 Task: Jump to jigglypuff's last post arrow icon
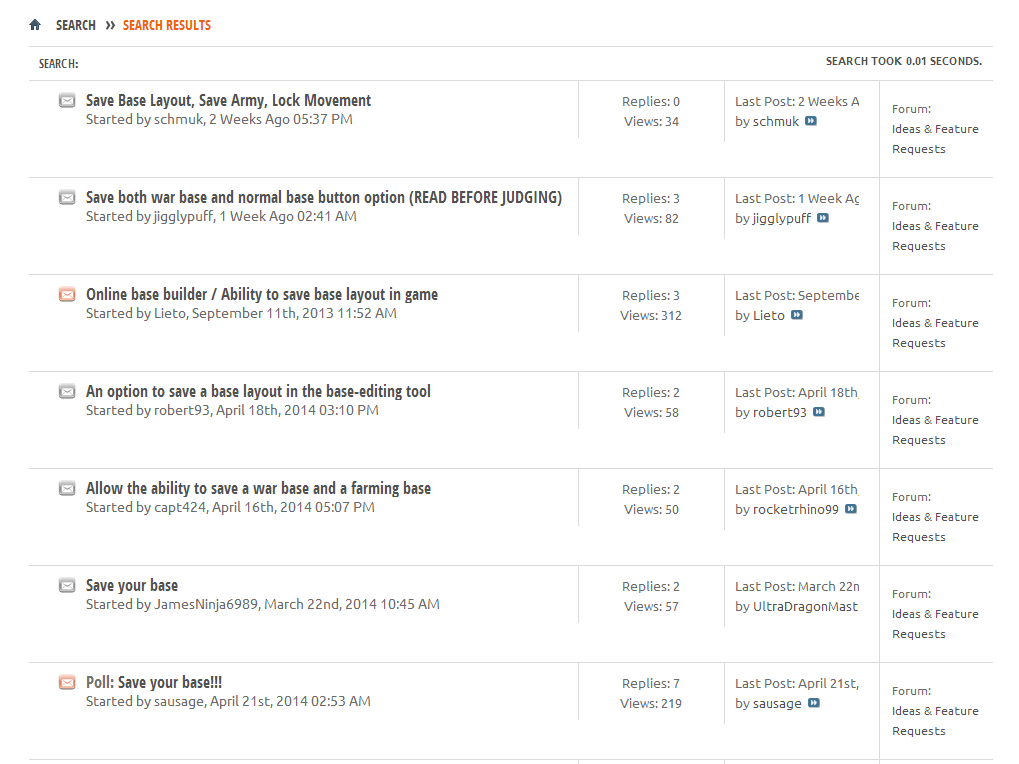(823, 218)
